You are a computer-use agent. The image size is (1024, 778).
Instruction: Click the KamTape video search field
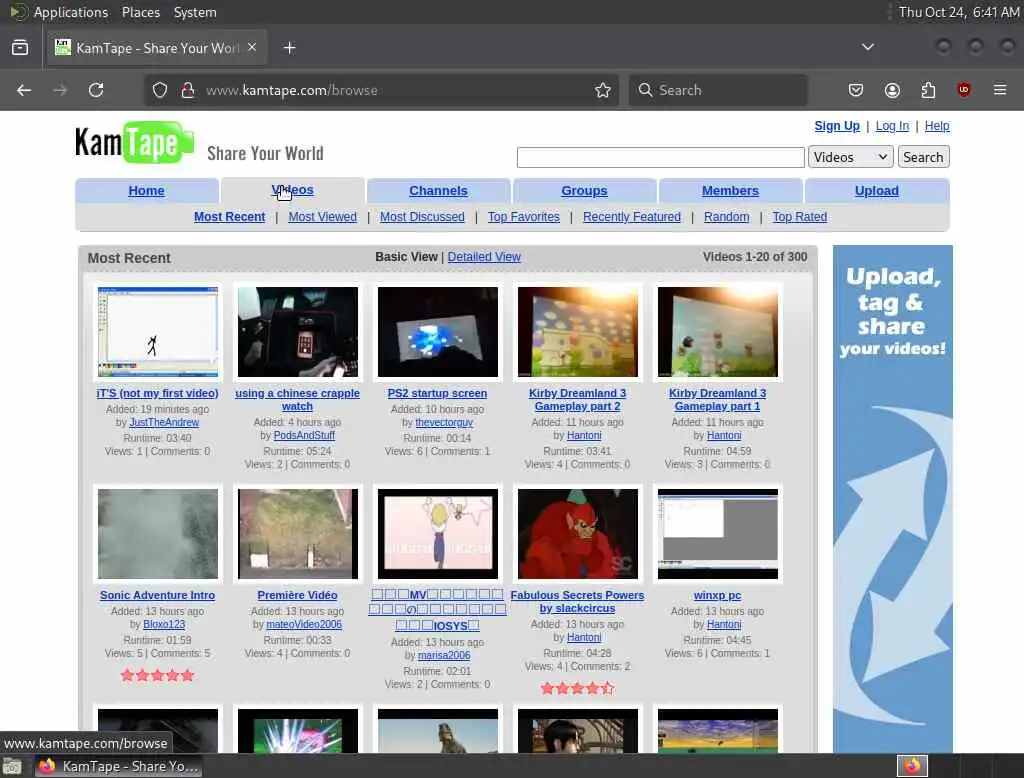[660, 157]
